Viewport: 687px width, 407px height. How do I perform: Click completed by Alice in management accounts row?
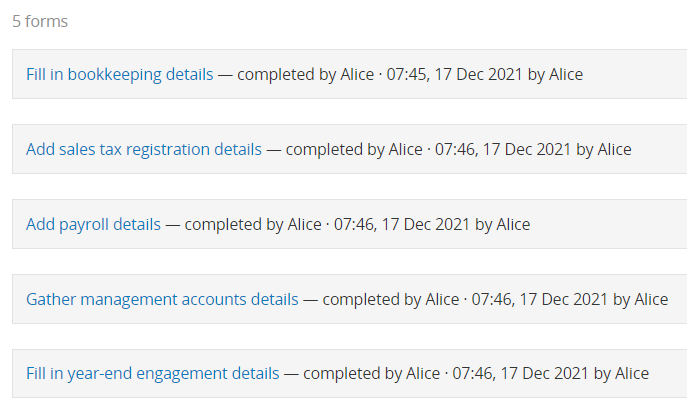(391, 299)
